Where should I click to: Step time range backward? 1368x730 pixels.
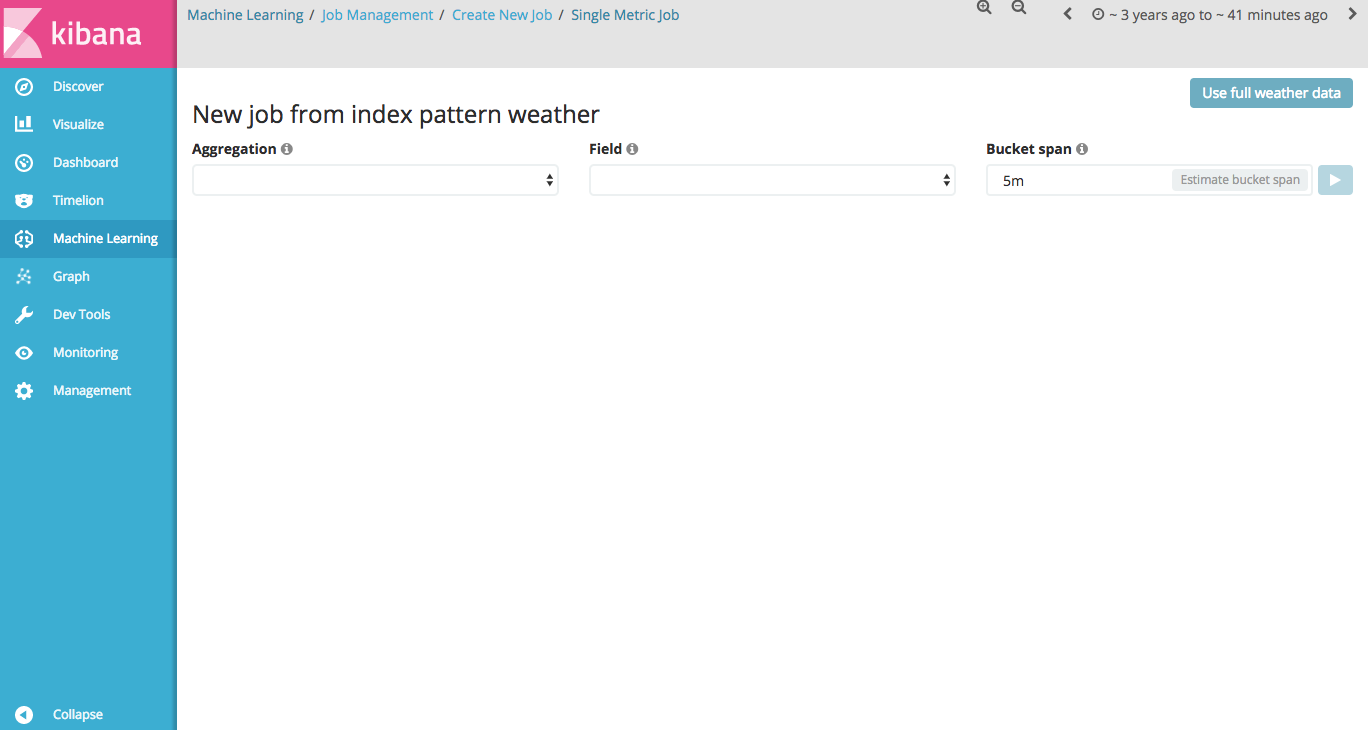pos(1068,14)
